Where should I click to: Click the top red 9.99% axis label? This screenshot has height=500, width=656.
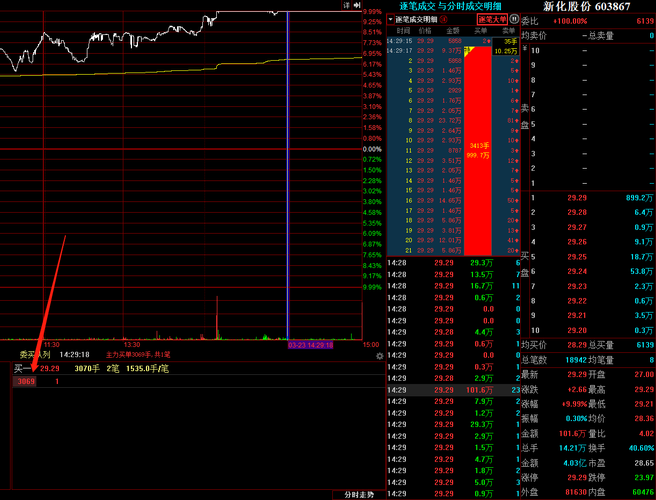coord(372,12)
